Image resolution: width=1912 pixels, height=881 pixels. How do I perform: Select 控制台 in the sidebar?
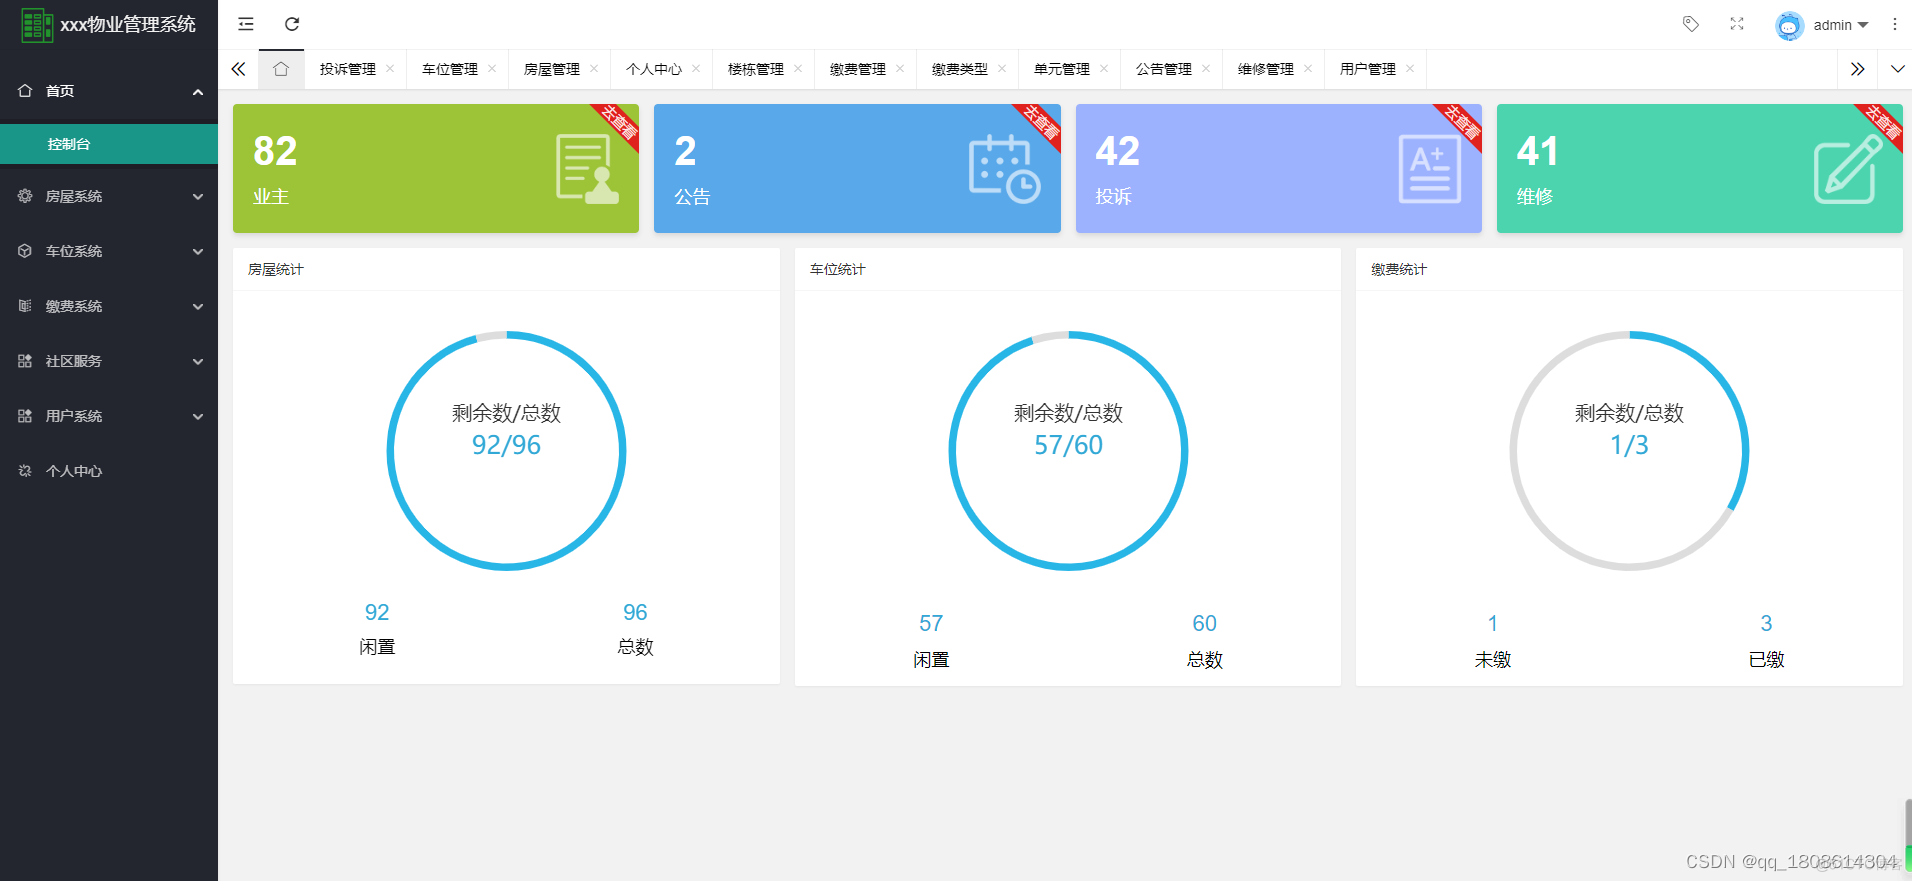pyautogui.click(x=109, y=144)
